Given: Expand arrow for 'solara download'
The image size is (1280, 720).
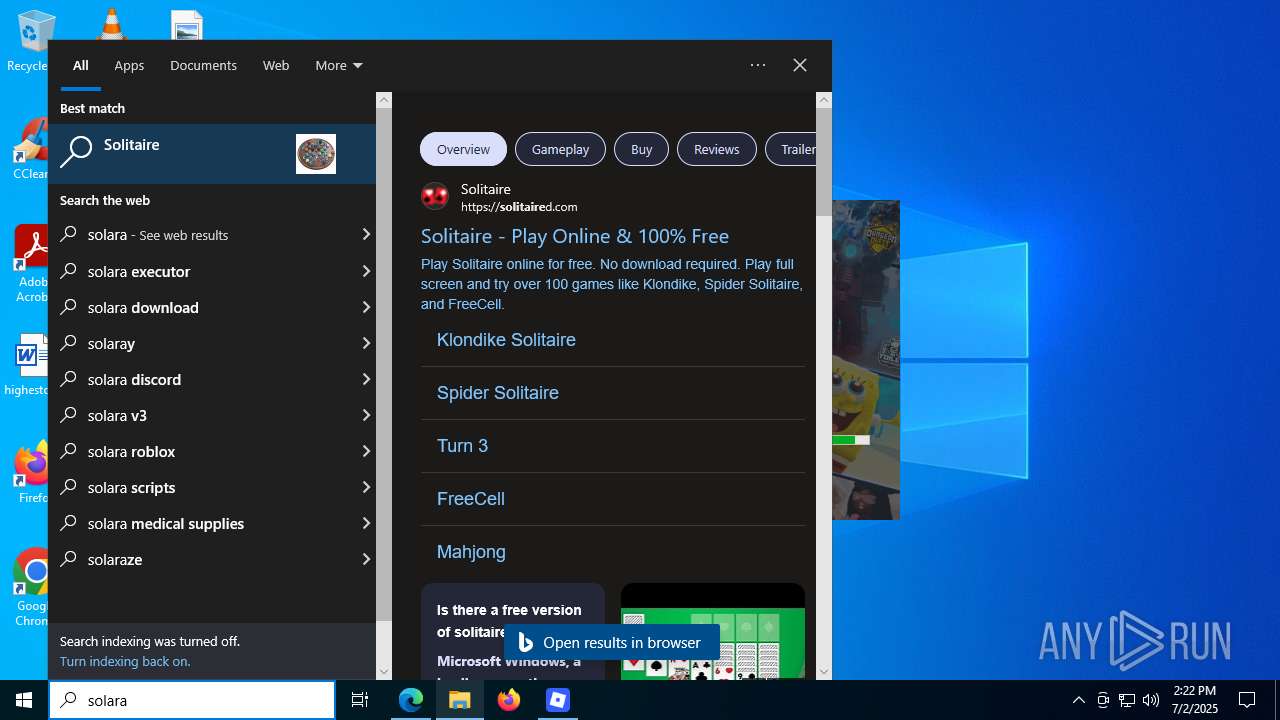Looking at the screenshot, I should point(366,307).
